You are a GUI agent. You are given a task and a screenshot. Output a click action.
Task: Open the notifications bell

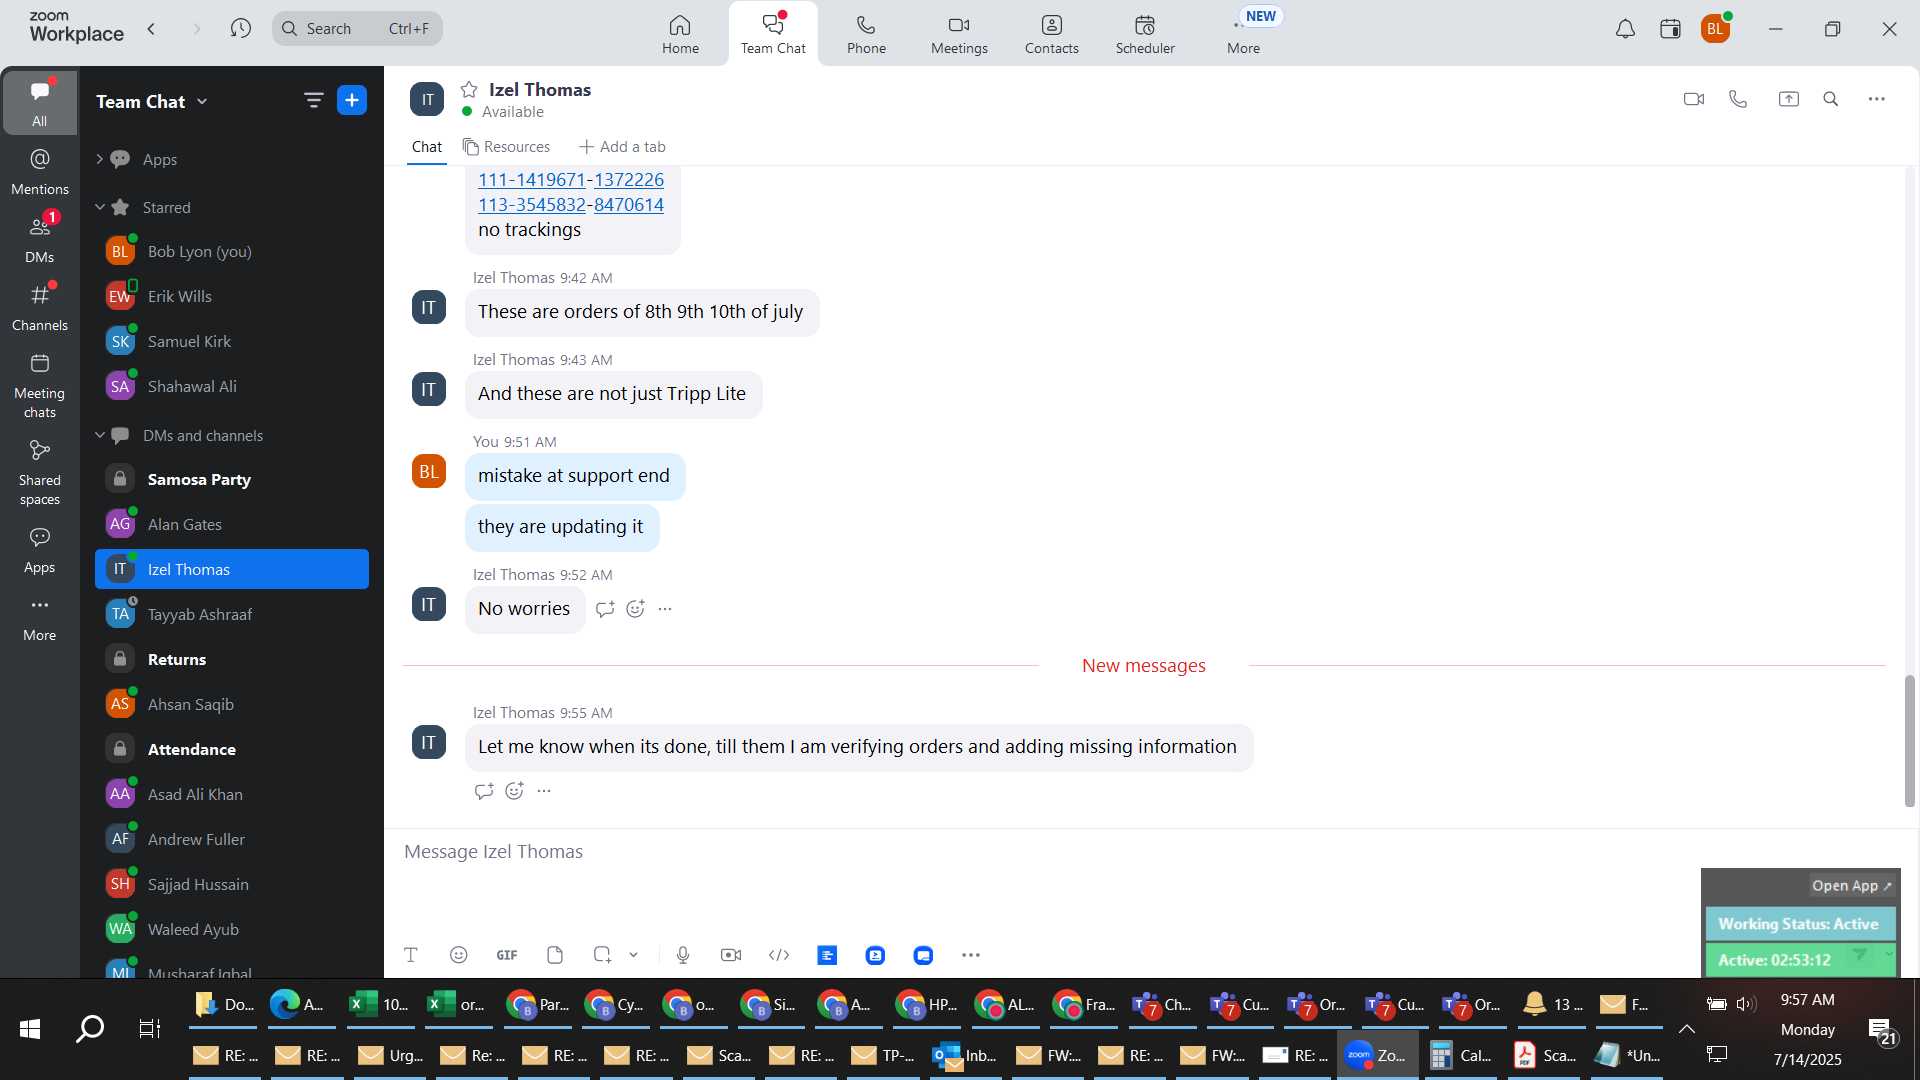tap(1625, 29)
